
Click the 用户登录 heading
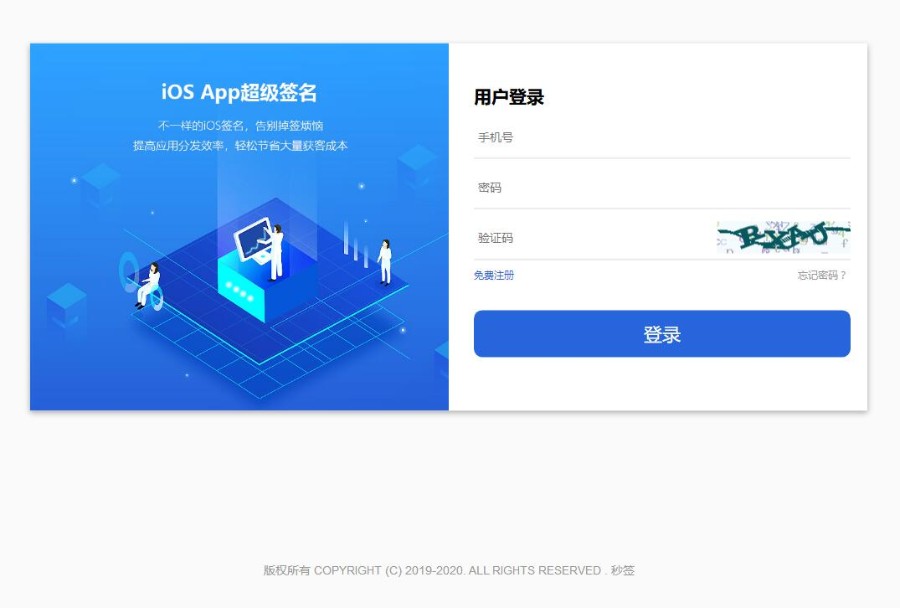pyautogui.click(x=509, y=97)
